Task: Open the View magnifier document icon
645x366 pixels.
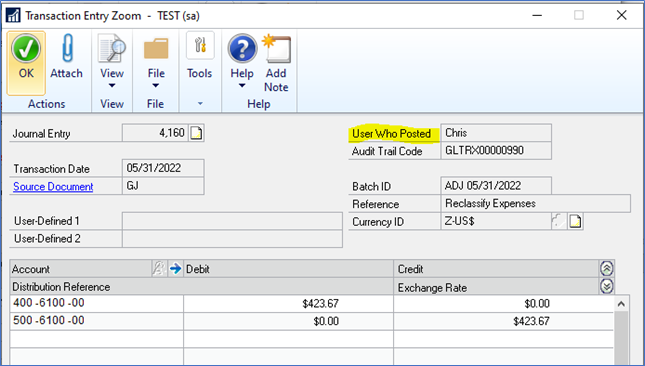Action: click(111, 49)
